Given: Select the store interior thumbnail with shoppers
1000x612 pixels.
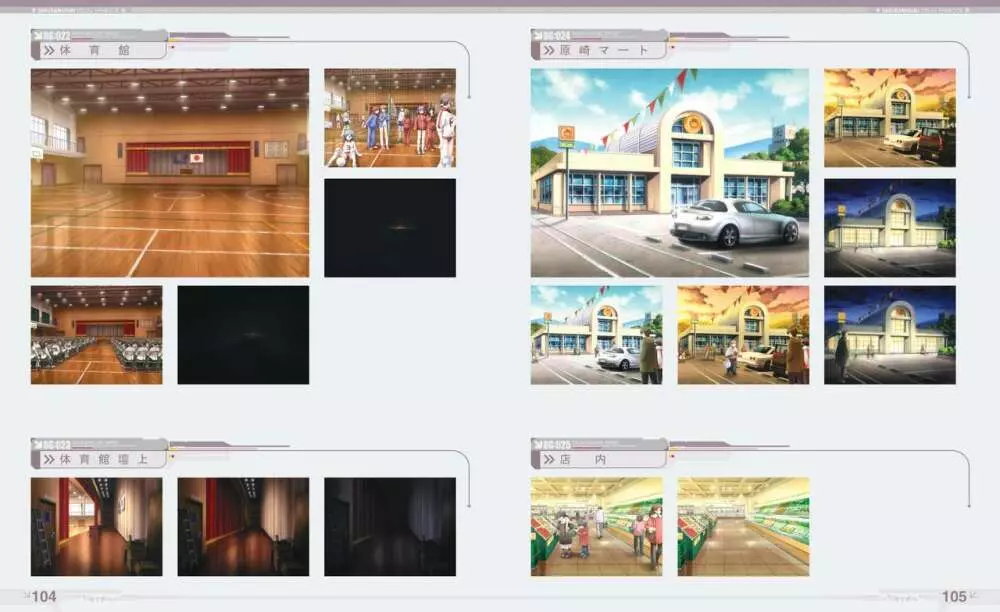Looking at the screenshot, I should 596,525.
